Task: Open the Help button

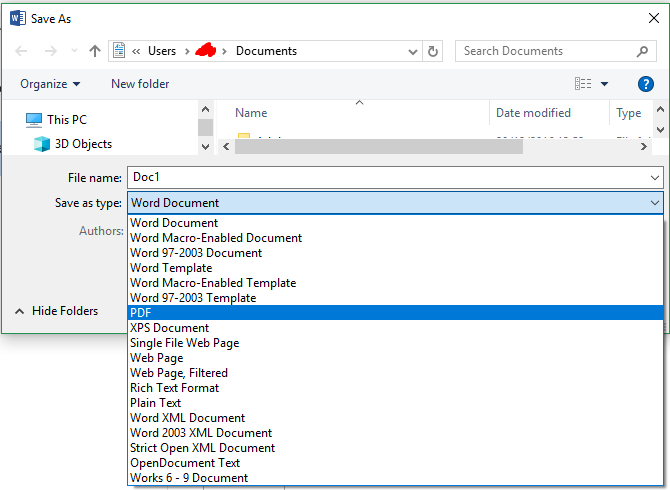Action: [x=645, y=84]
